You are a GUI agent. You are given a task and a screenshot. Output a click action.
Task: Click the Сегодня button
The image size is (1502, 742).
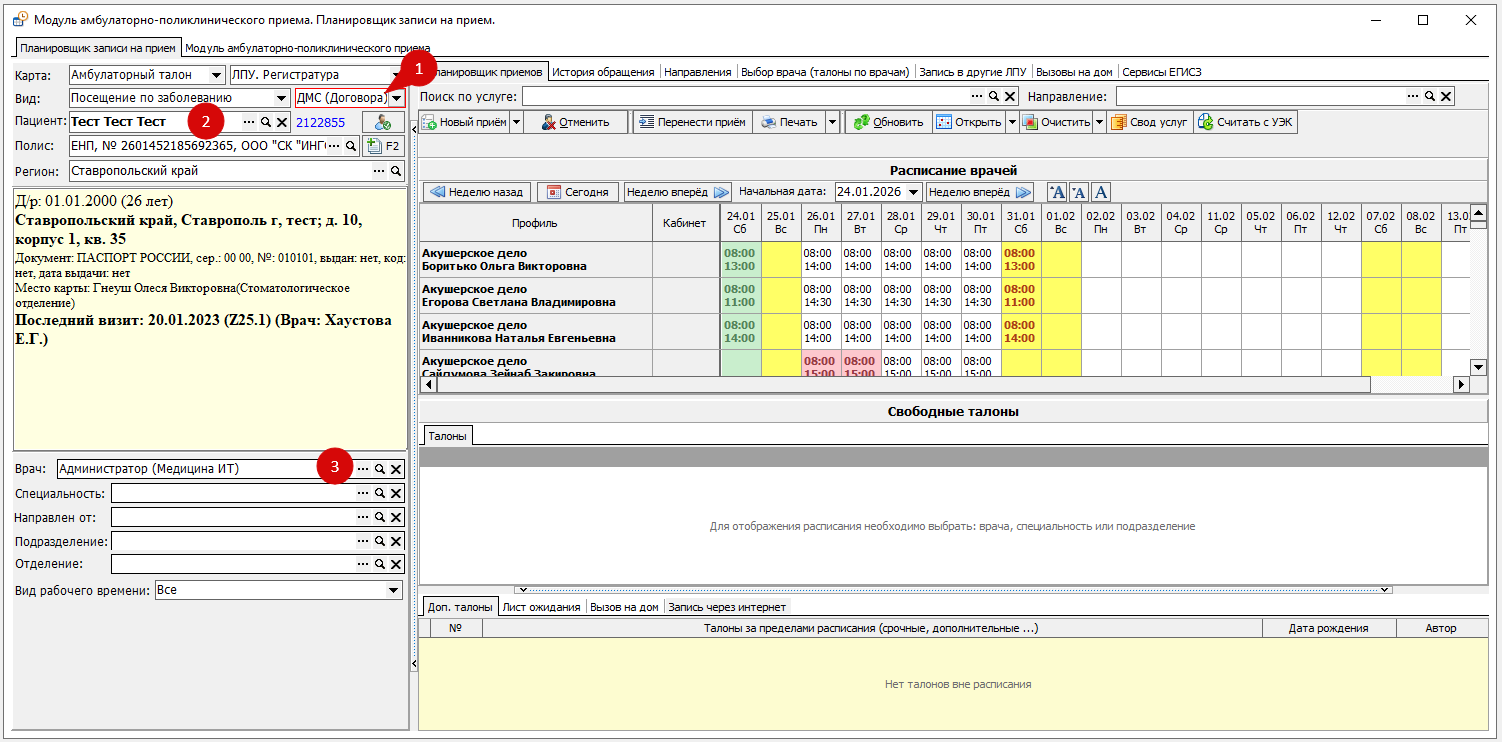(577, 192)
